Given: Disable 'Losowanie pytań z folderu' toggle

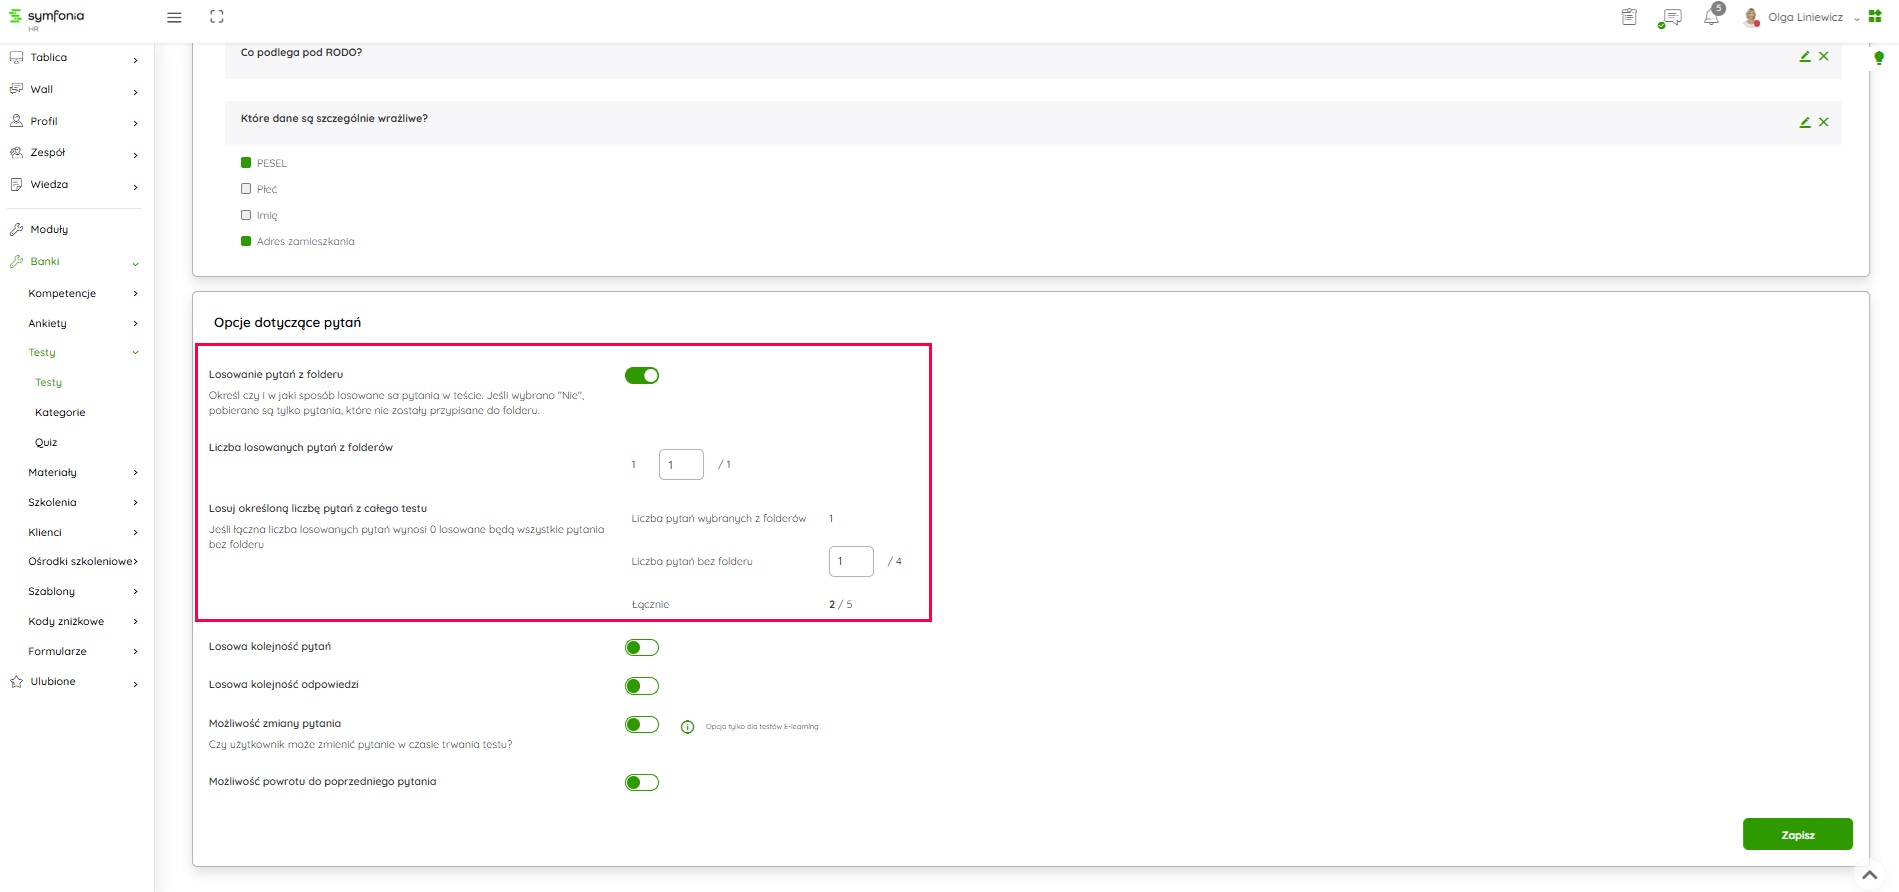Looking at the screenshot, I should point(642,376).
